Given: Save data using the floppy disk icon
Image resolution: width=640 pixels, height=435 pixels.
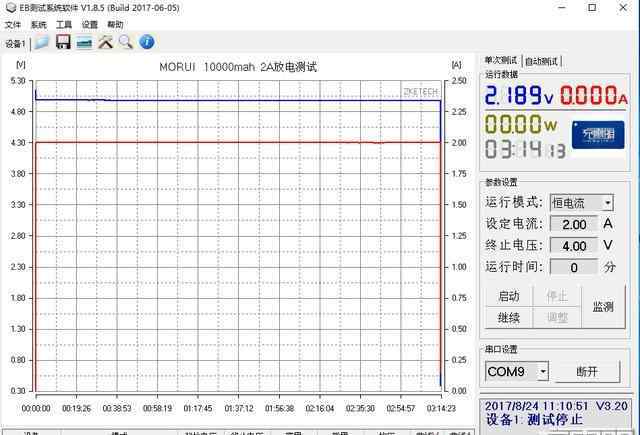Looking at the screenshot, I should [x=63, y=42].
